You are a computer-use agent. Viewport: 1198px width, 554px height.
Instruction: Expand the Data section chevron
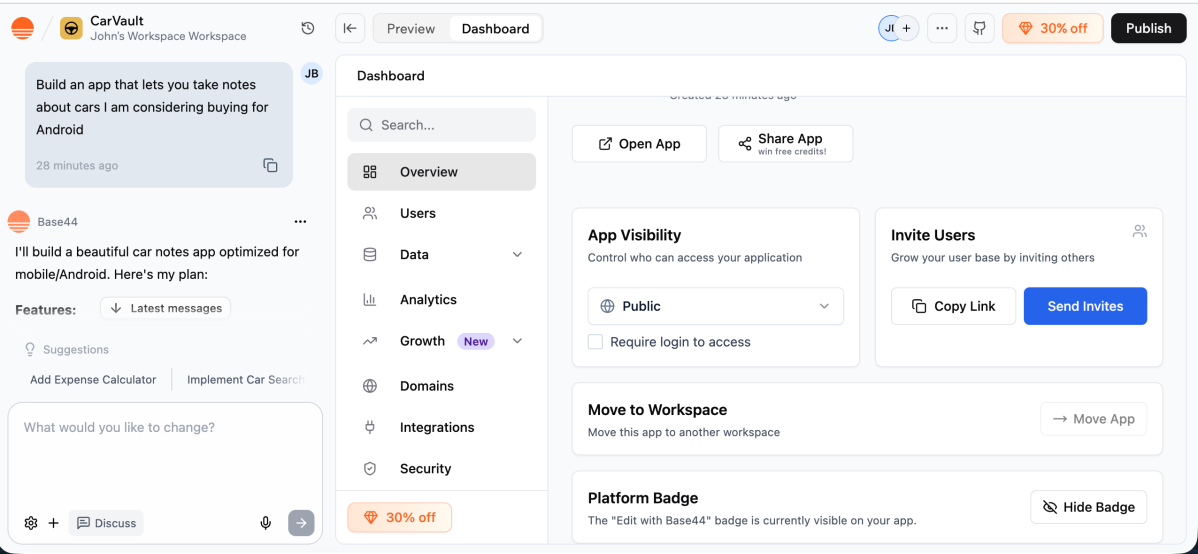[517, 254]
